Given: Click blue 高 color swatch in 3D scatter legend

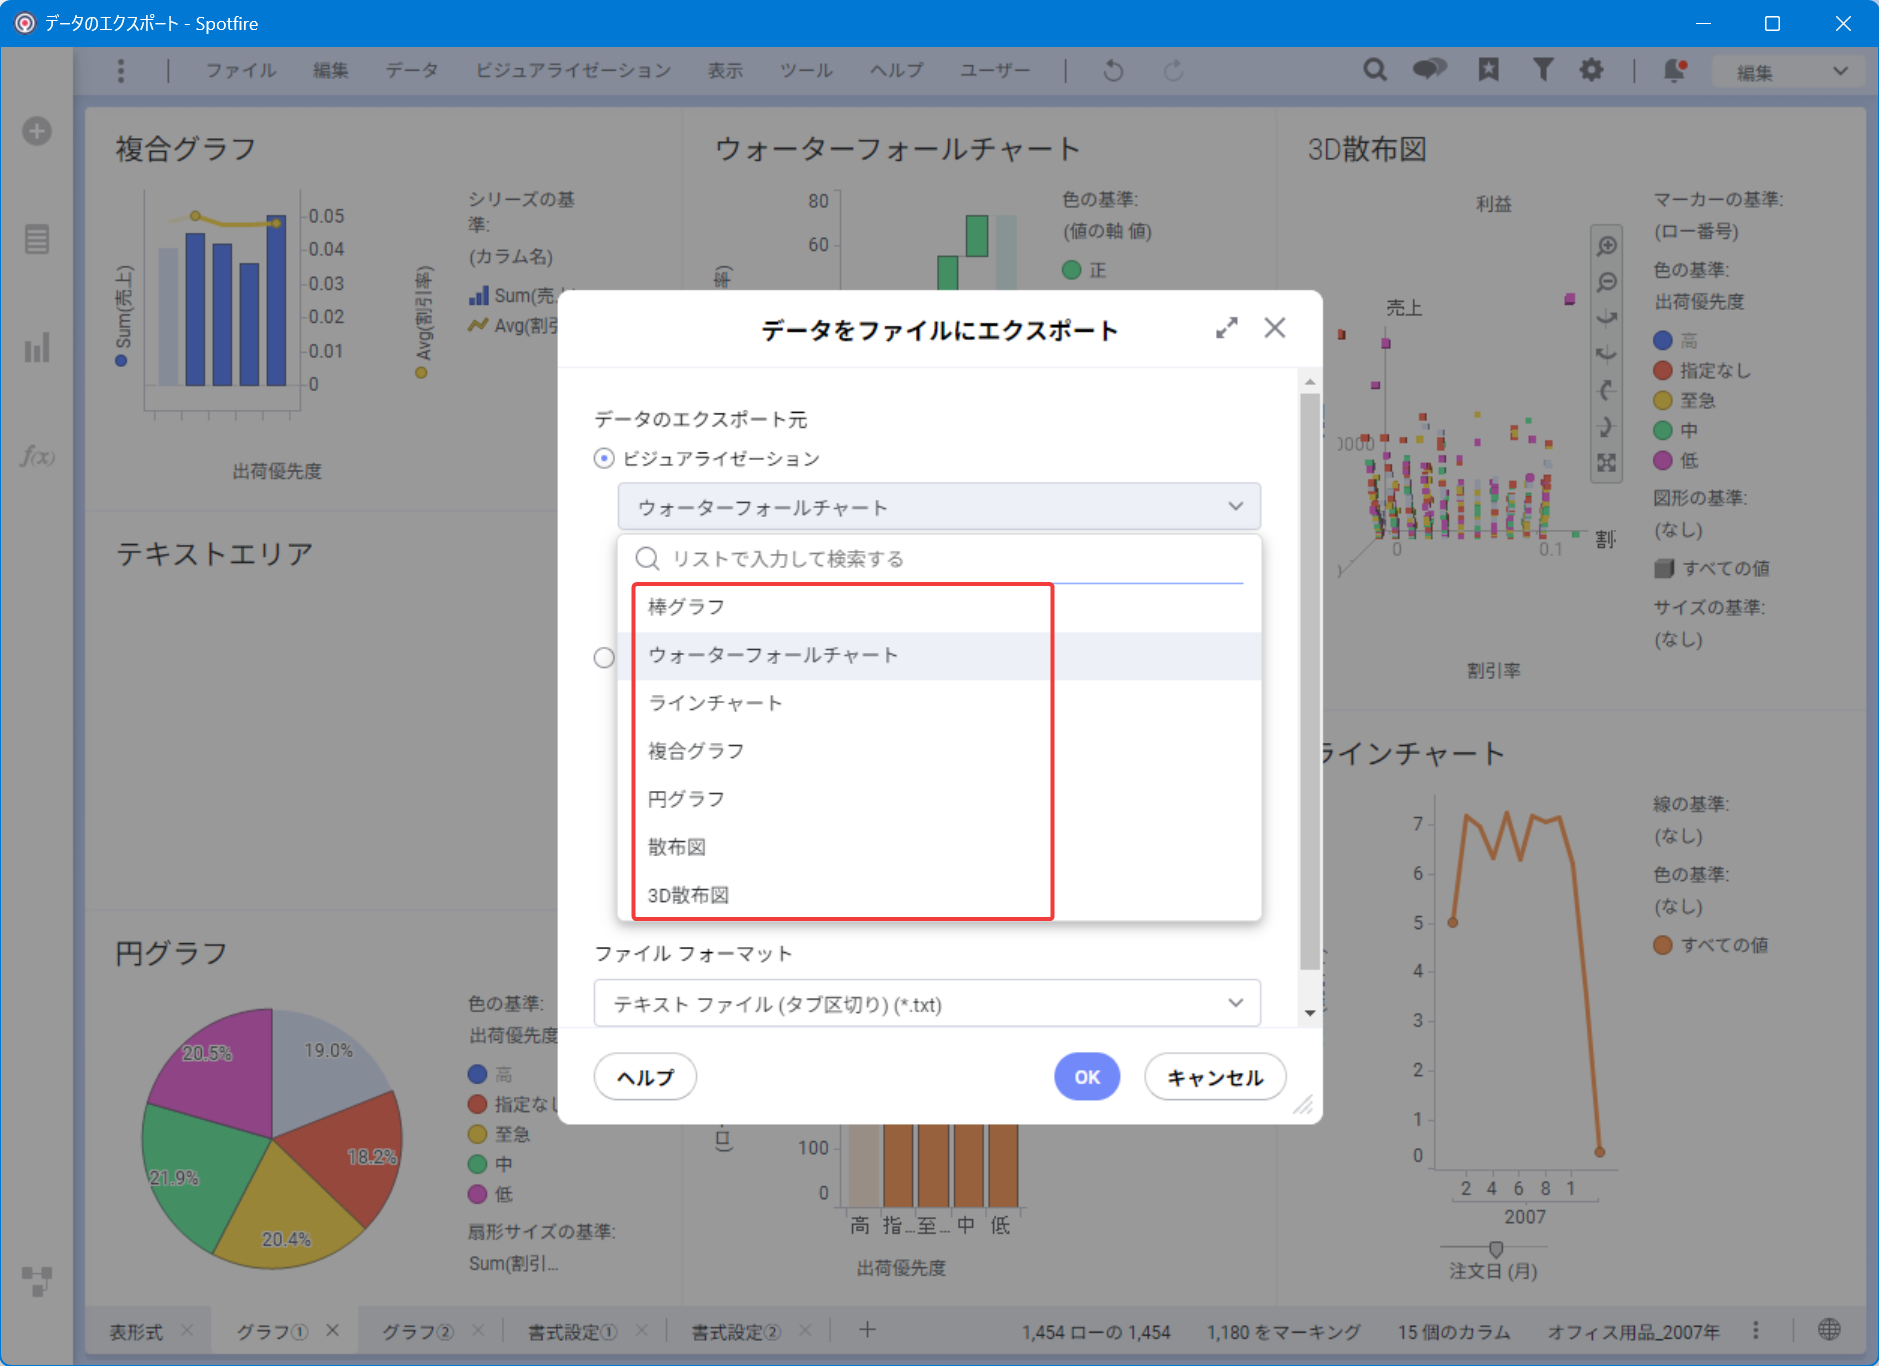Looking at the screenshot, I should tap(1663, 340).
